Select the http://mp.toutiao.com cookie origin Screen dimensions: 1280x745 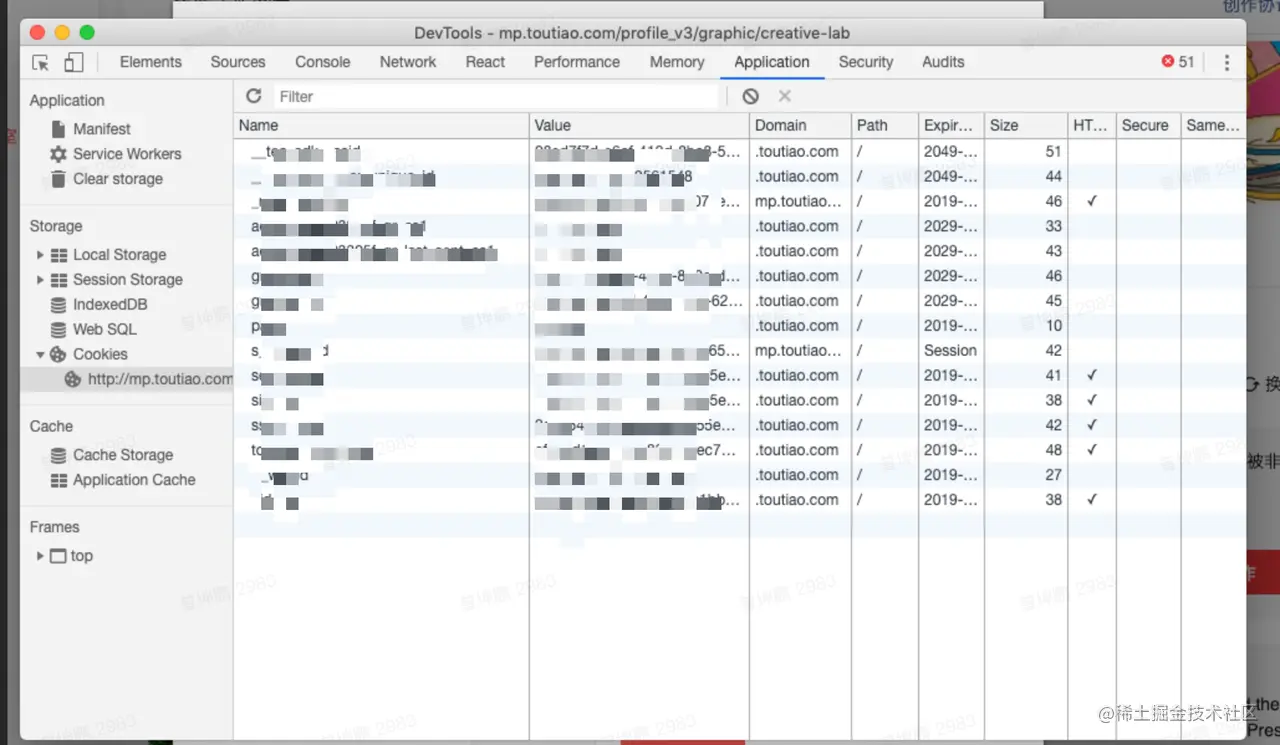pyautogui.click(x=160, y=379)
